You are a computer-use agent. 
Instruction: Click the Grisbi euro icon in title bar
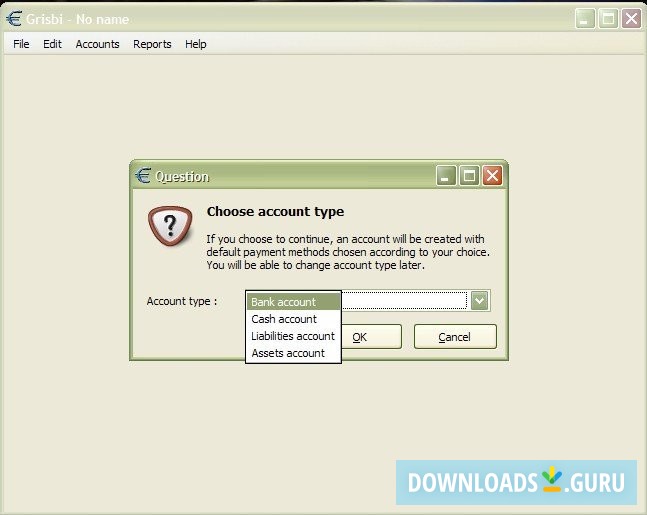(14, 19)
